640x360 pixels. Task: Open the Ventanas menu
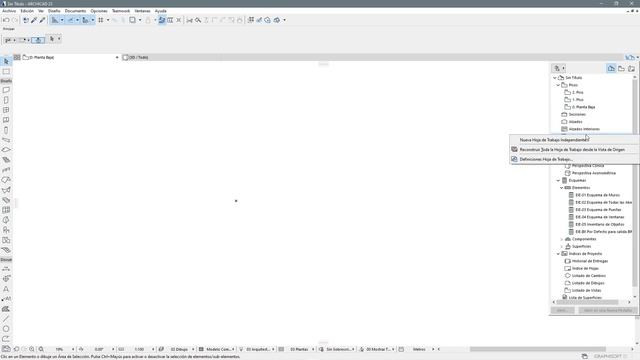point(142,11)
